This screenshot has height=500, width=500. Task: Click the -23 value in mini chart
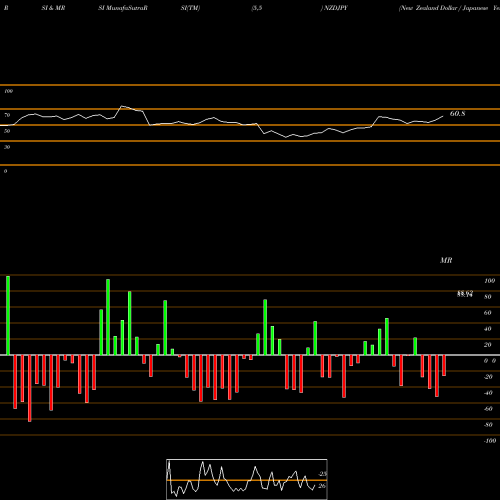[x=322, y=474]
